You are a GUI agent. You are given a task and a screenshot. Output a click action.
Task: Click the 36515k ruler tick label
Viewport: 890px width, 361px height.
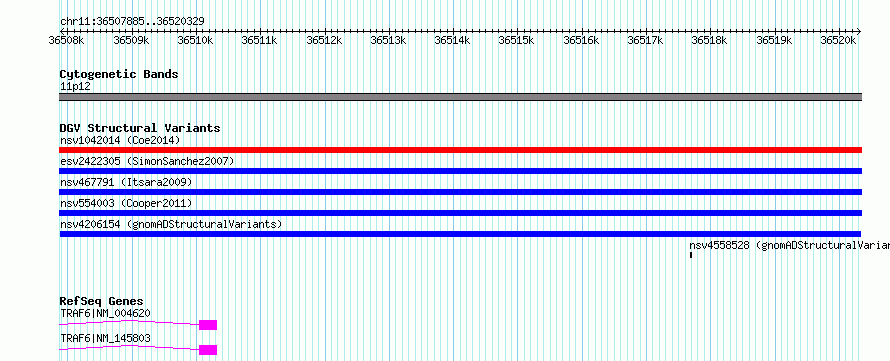point(517,40)
